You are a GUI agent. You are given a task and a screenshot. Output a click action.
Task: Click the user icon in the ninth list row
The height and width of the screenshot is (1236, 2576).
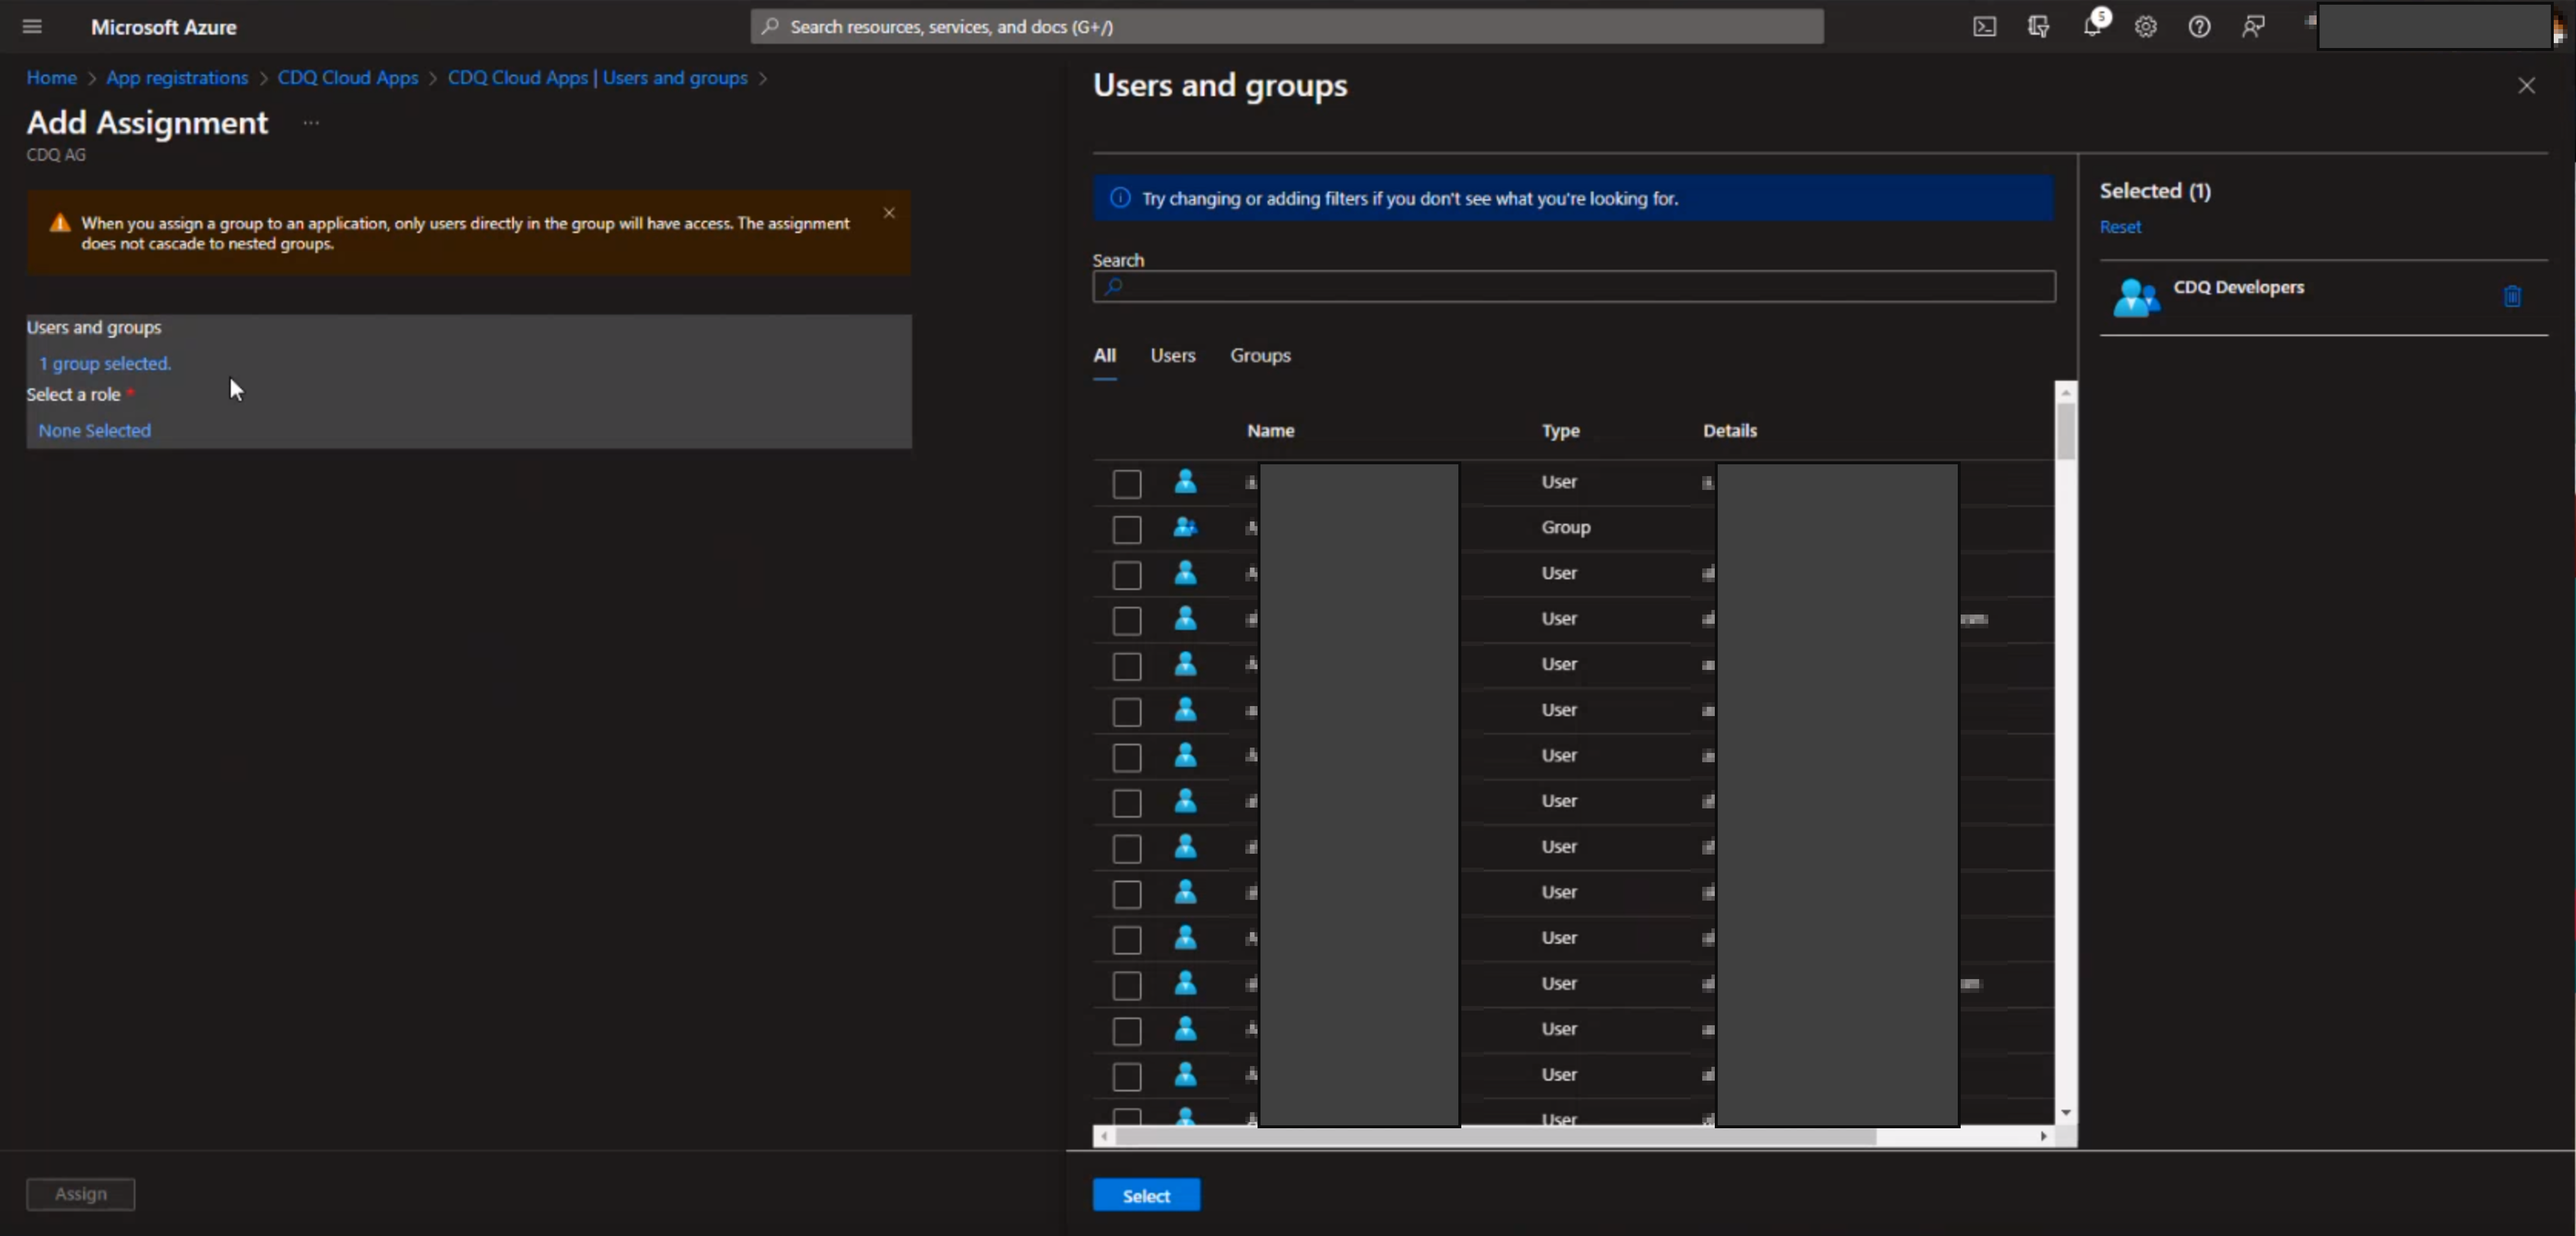[1185, 846]
